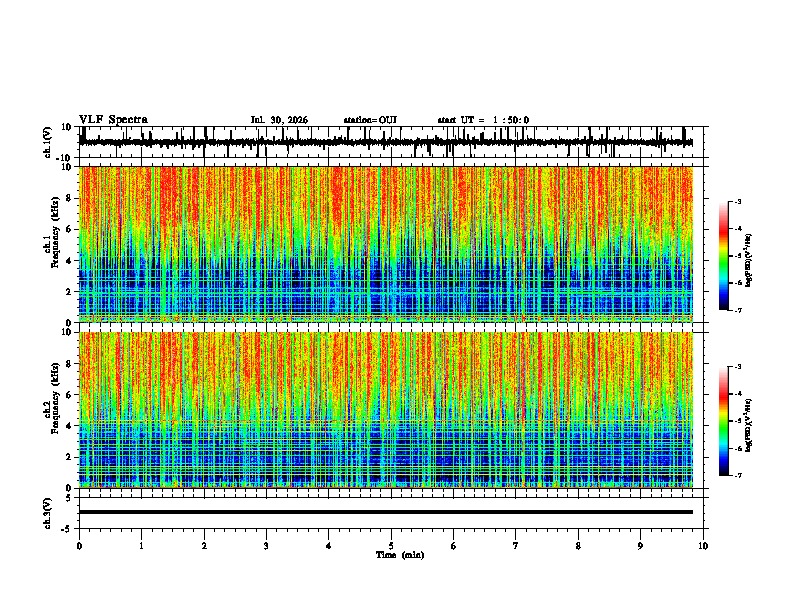
Task: Click inside the ch.1 spectrogram plot
Action: (x=386, y=244)
